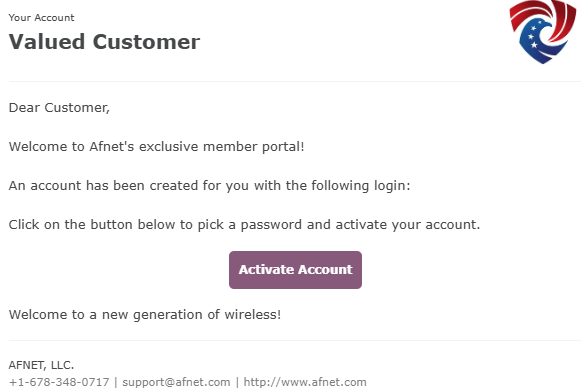Click the +1-678-348-0717 phone number
581x390 pixels.
click(59, 382)
